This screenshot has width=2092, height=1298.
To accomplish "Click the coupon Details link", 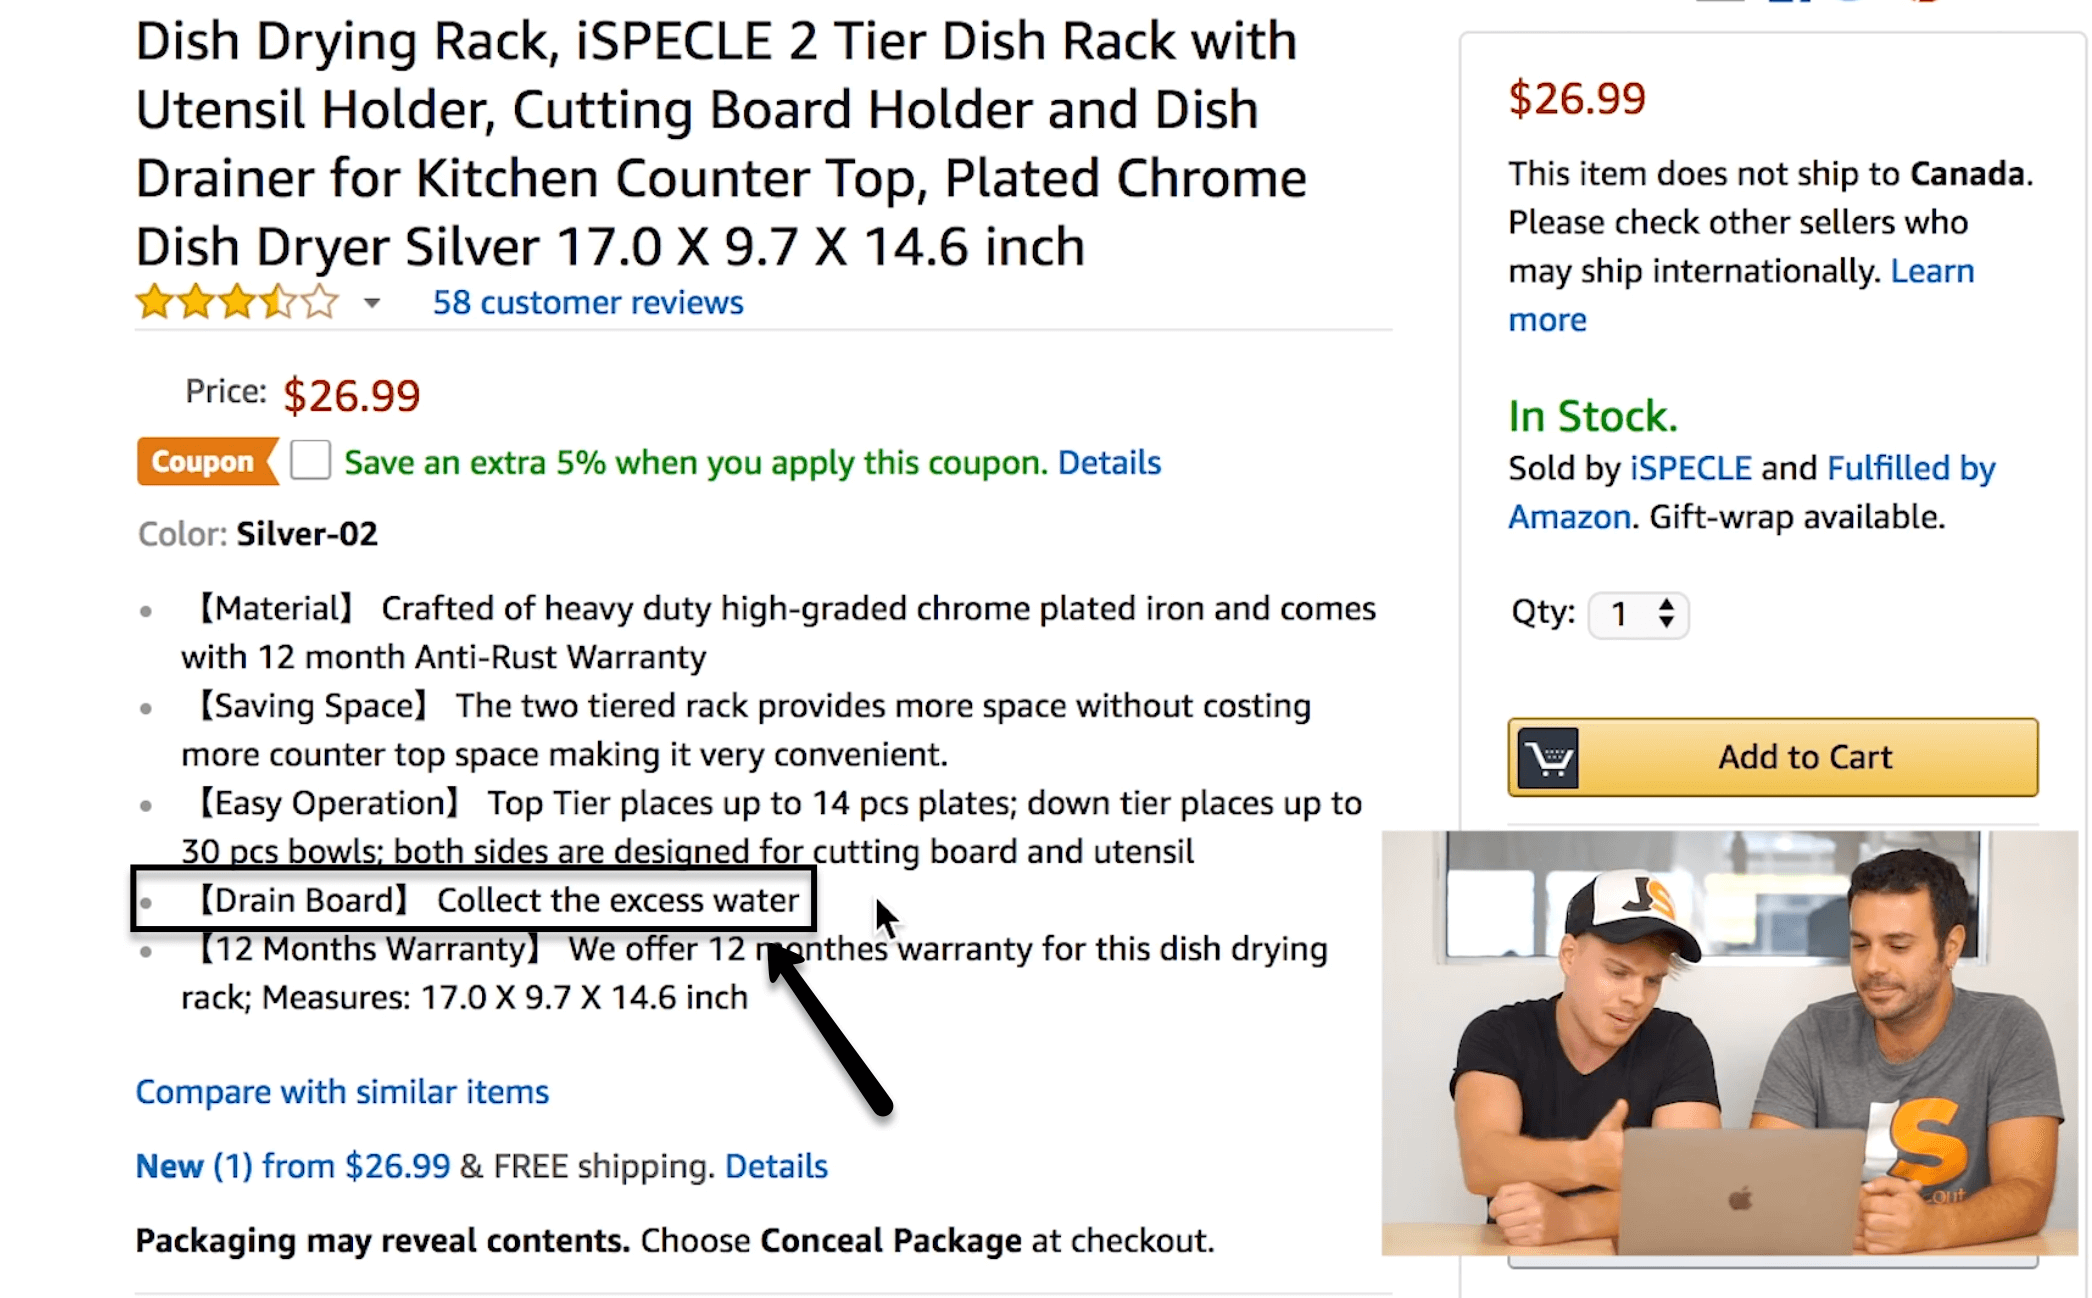I will 1109,463.
